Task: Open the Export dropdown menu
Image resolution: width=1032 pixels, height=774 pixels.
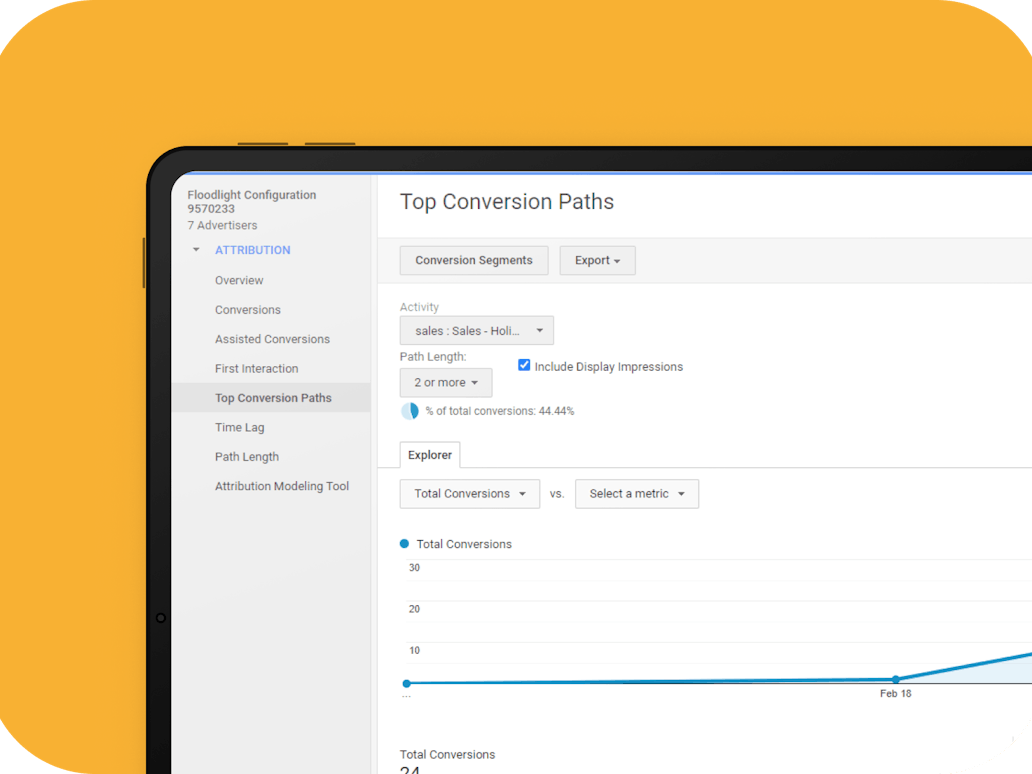Action: click(597, 260)
